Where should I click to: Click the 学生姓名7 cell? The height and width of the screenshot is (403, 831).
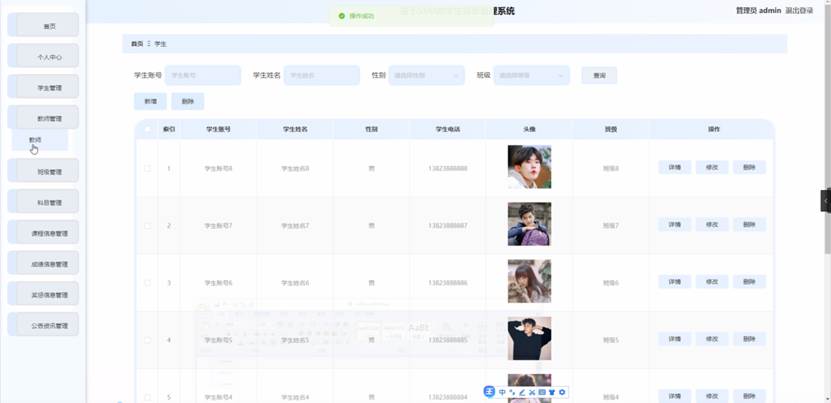pos(295,226)
